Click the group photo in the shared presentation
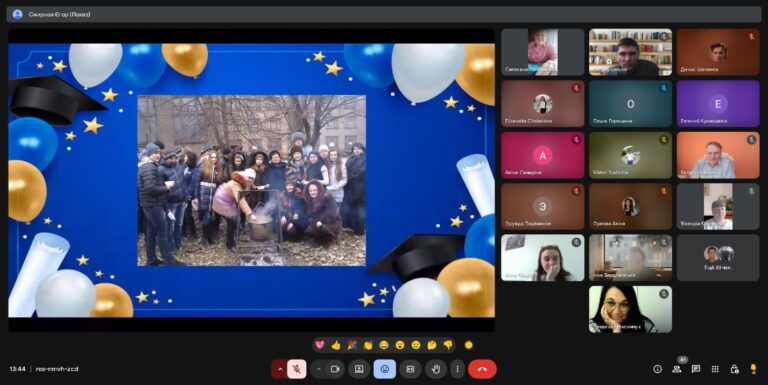The image size is (768, 385). (251, 180)
